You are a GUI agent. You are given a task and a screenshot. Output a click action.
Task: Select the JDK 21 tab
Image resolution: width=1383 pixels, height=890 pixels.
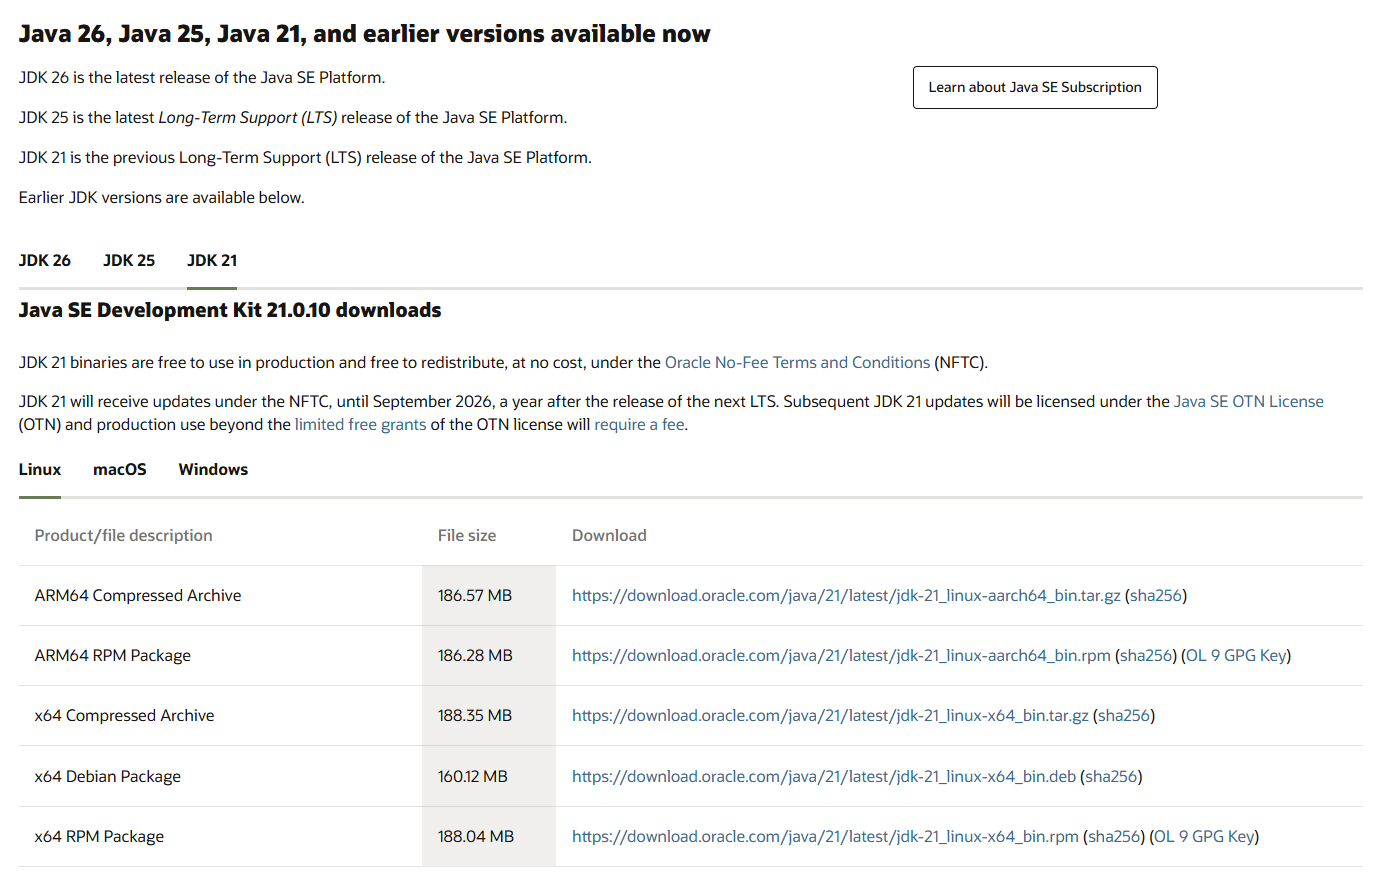212,261
